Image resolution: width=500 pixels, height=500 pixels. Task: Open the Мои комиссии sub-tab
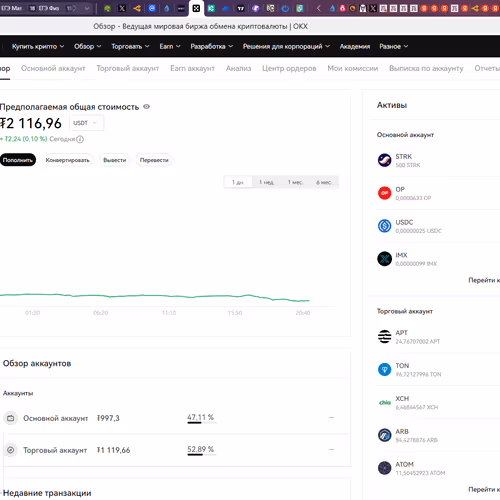point(353,68)
